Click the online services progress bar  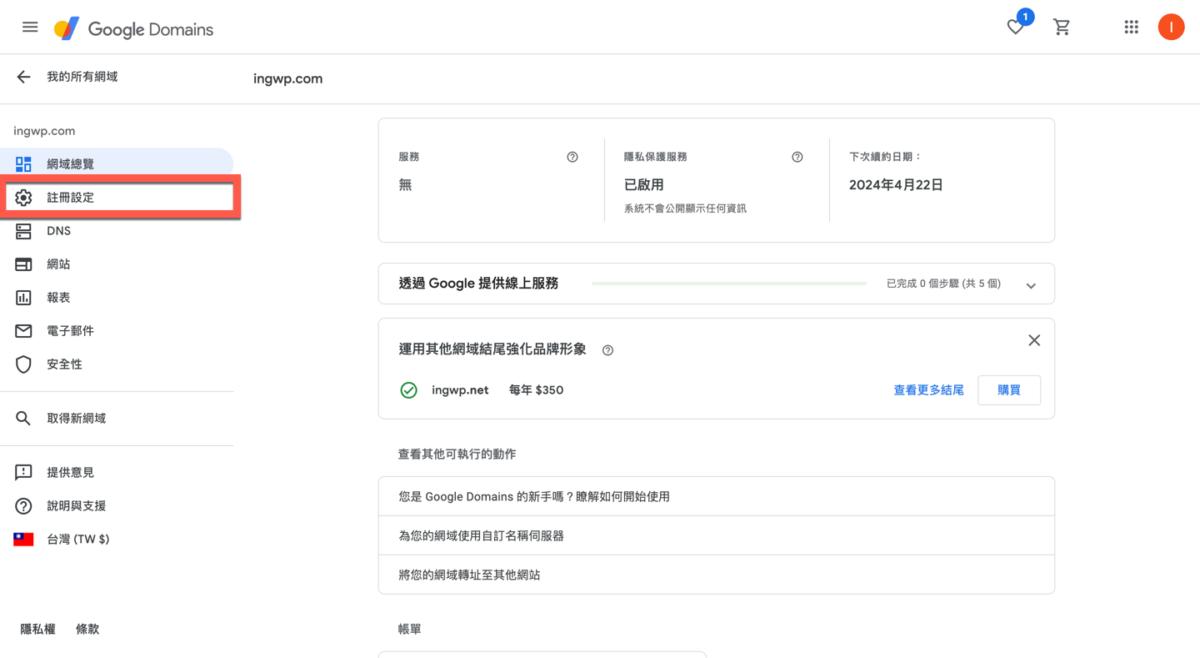pos(729,284)
